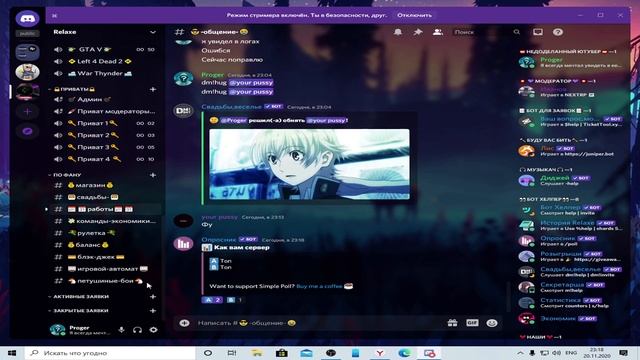Open help question mark icon
The height and width of the screenshot is (360, 640).
[x=558, y=32]
